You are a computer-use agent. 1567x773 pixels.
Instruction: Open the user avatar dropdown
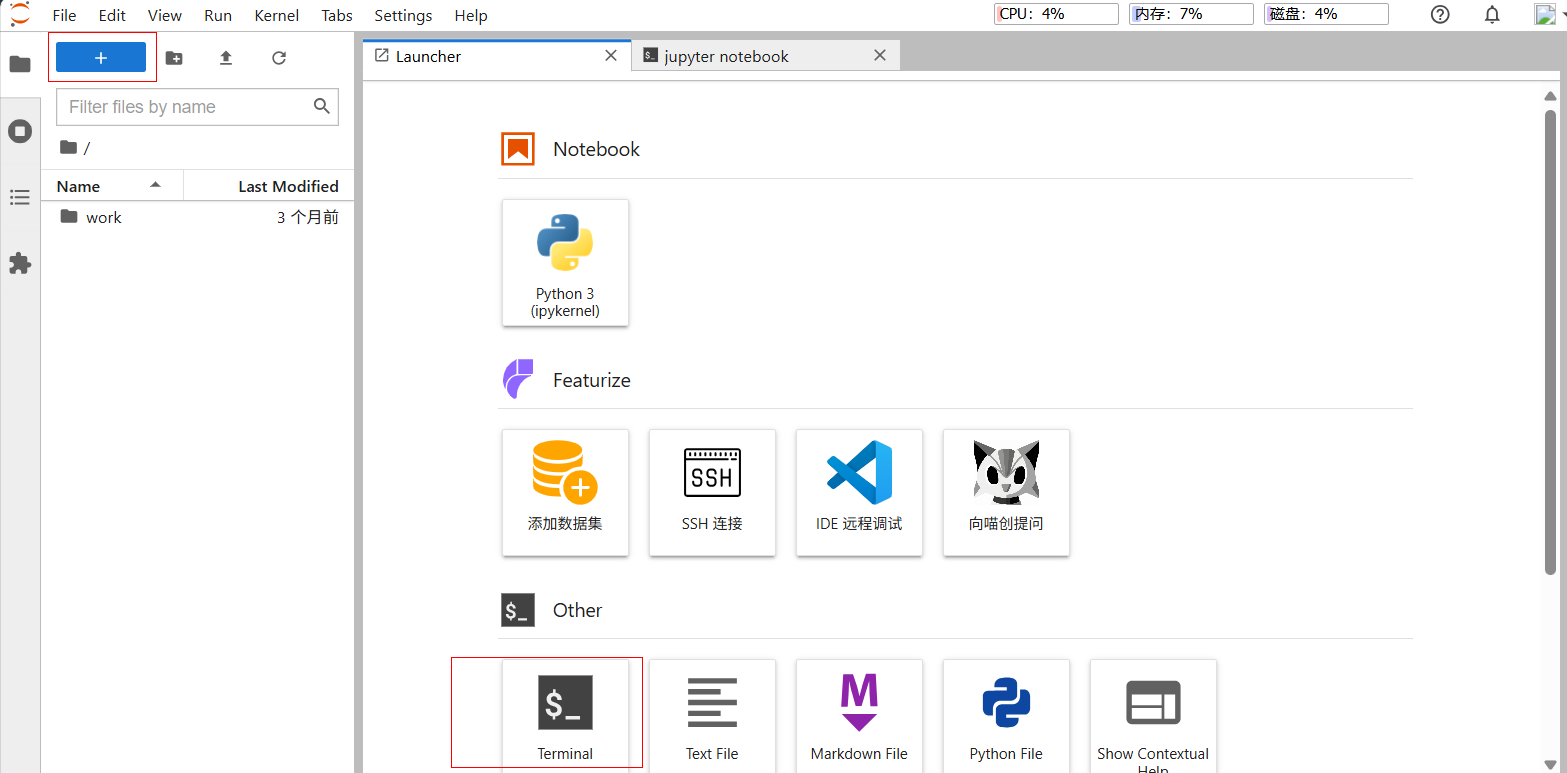click(1549, 14)
